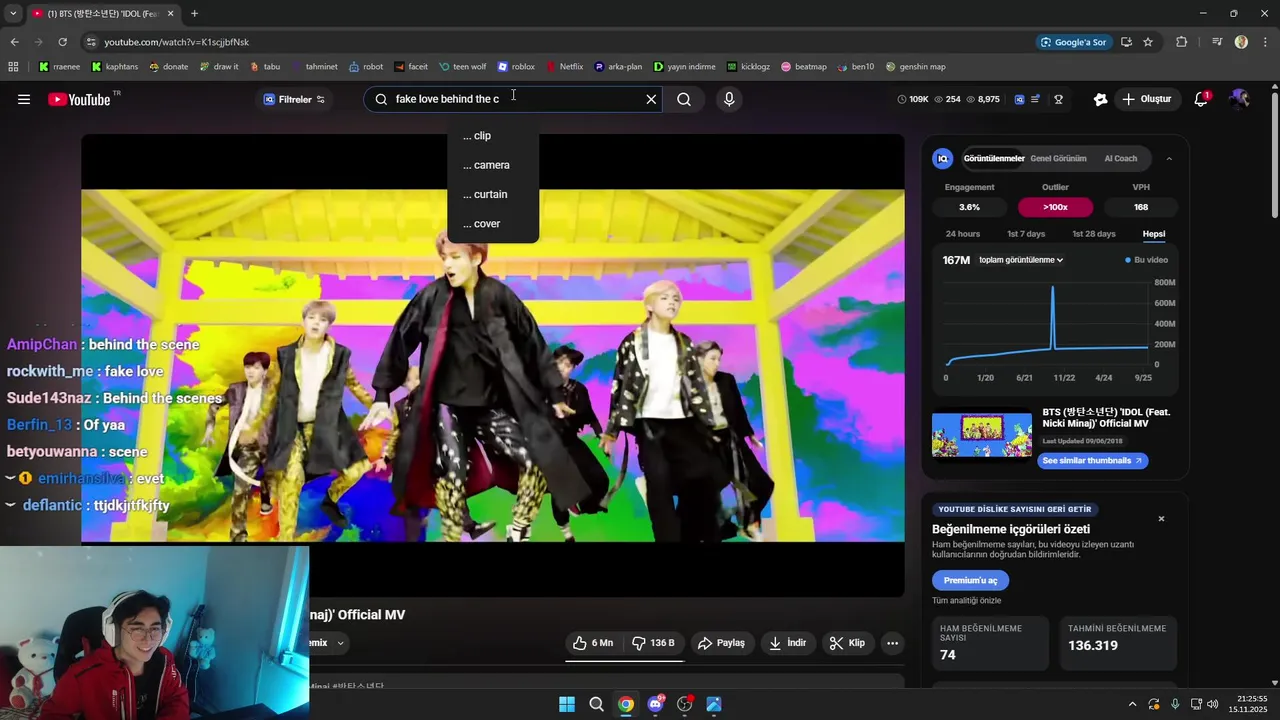
Task: Open the Netflix bookmark
Action: (x=564, y=67)
